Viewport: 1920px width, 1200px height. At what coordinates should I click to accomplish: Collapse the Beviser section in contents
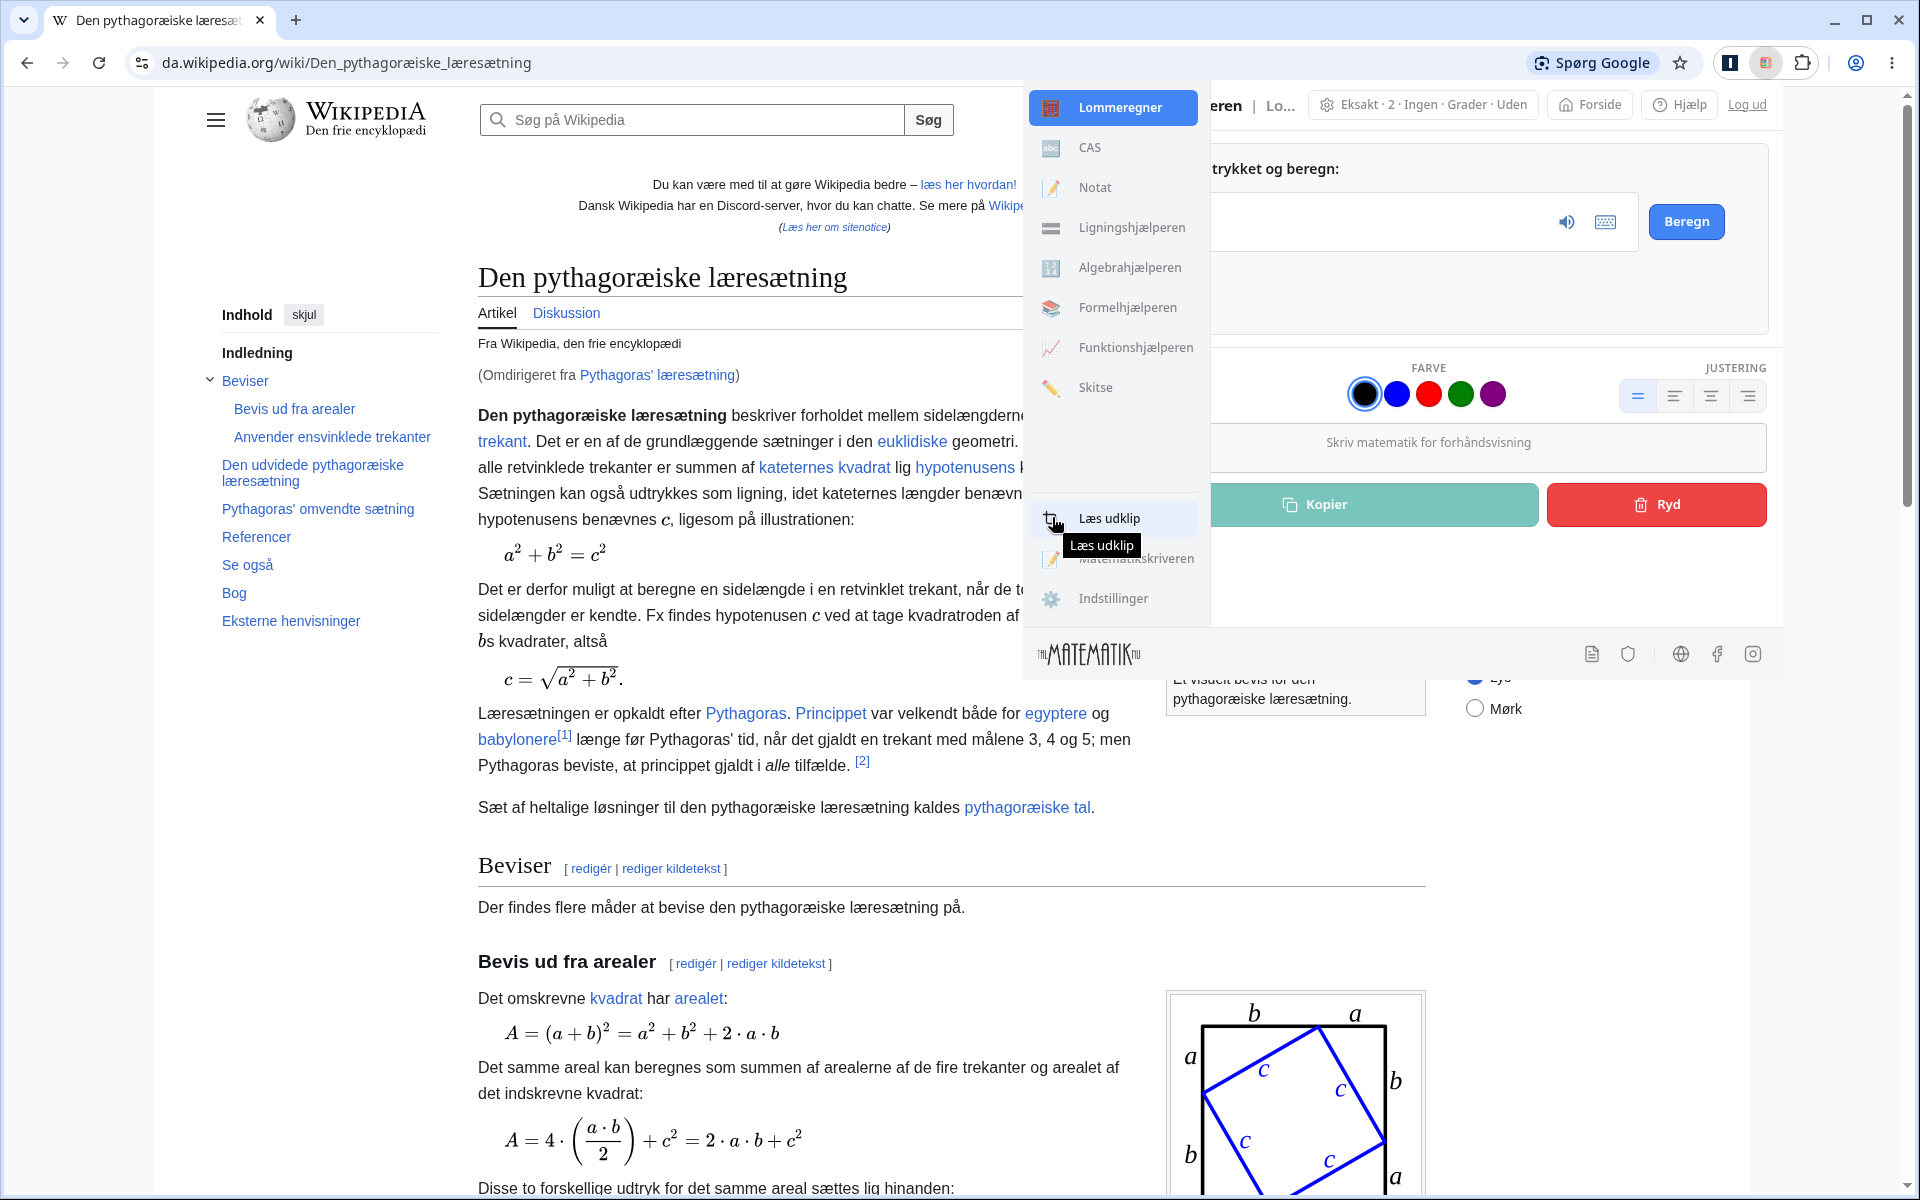click(210, 380)
